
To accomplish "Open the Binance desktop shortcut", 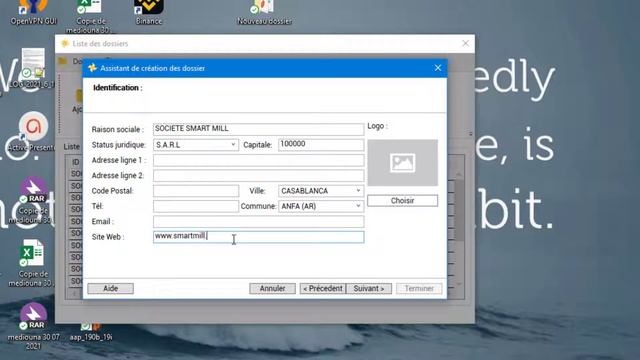I will pyautogui.click(x=149, y=12).
